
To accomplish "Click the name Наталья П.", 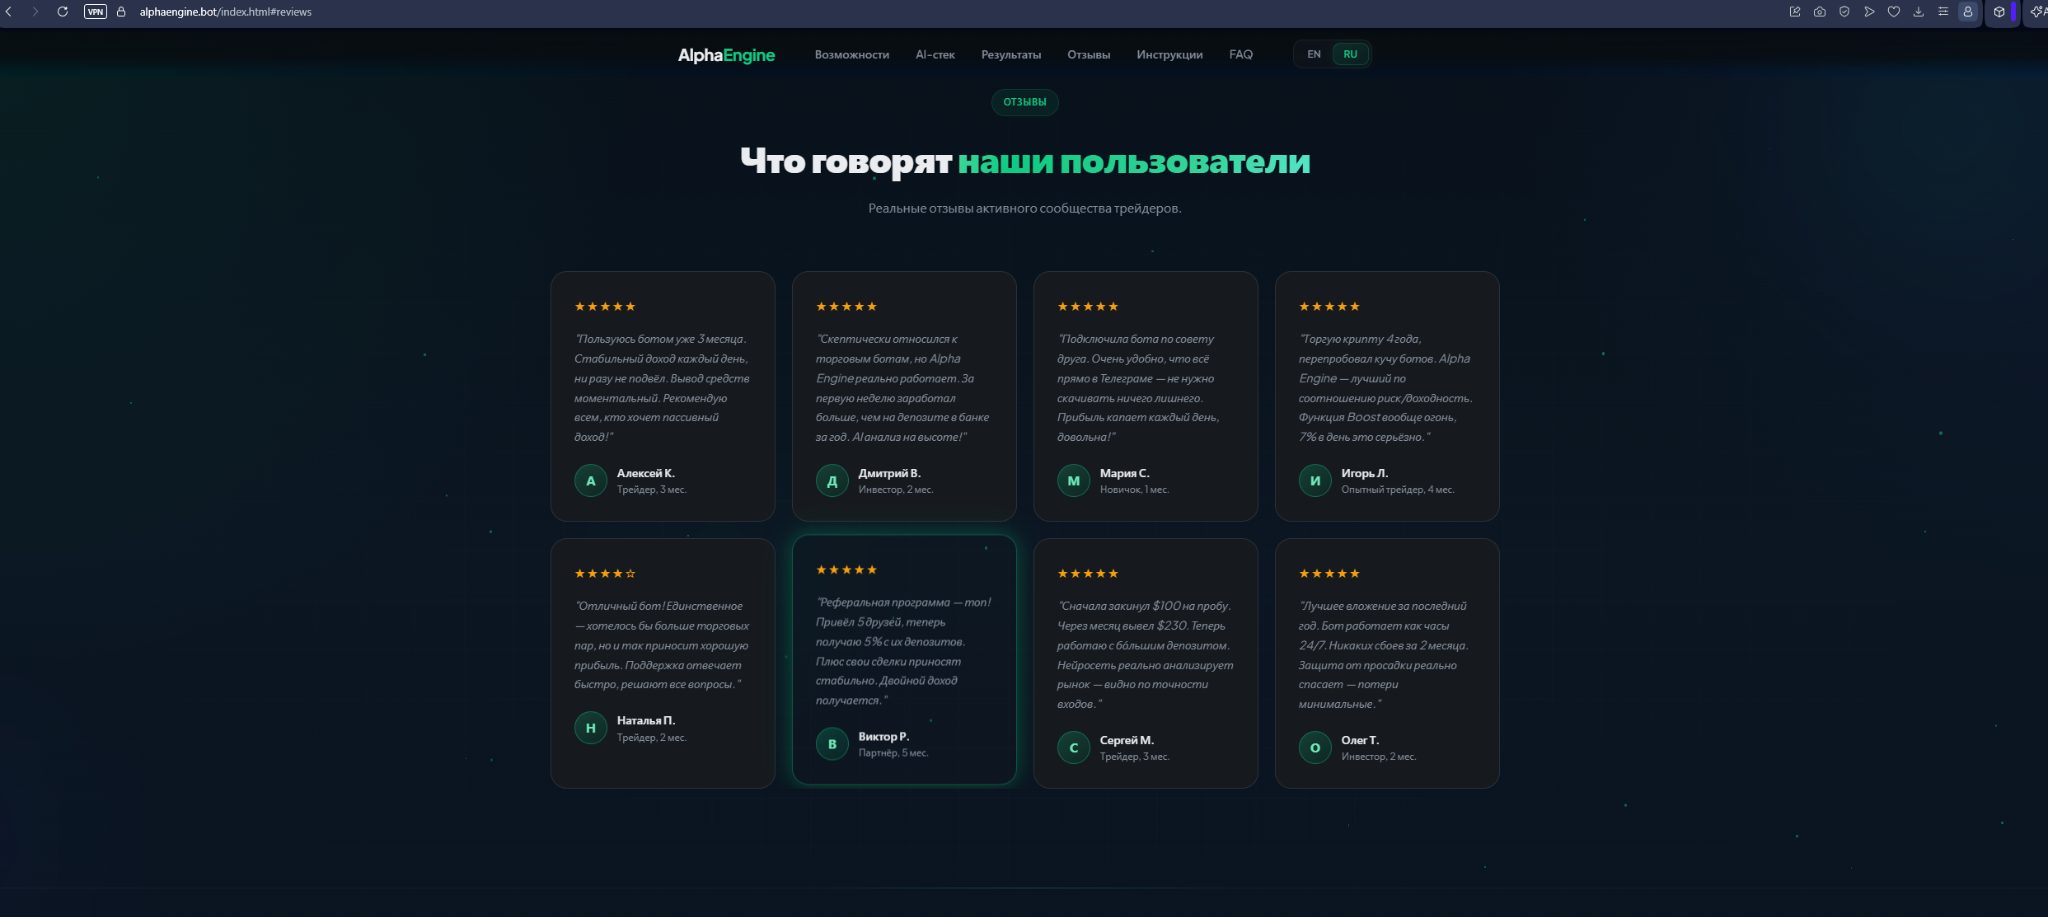I will (x=646, y=720).
